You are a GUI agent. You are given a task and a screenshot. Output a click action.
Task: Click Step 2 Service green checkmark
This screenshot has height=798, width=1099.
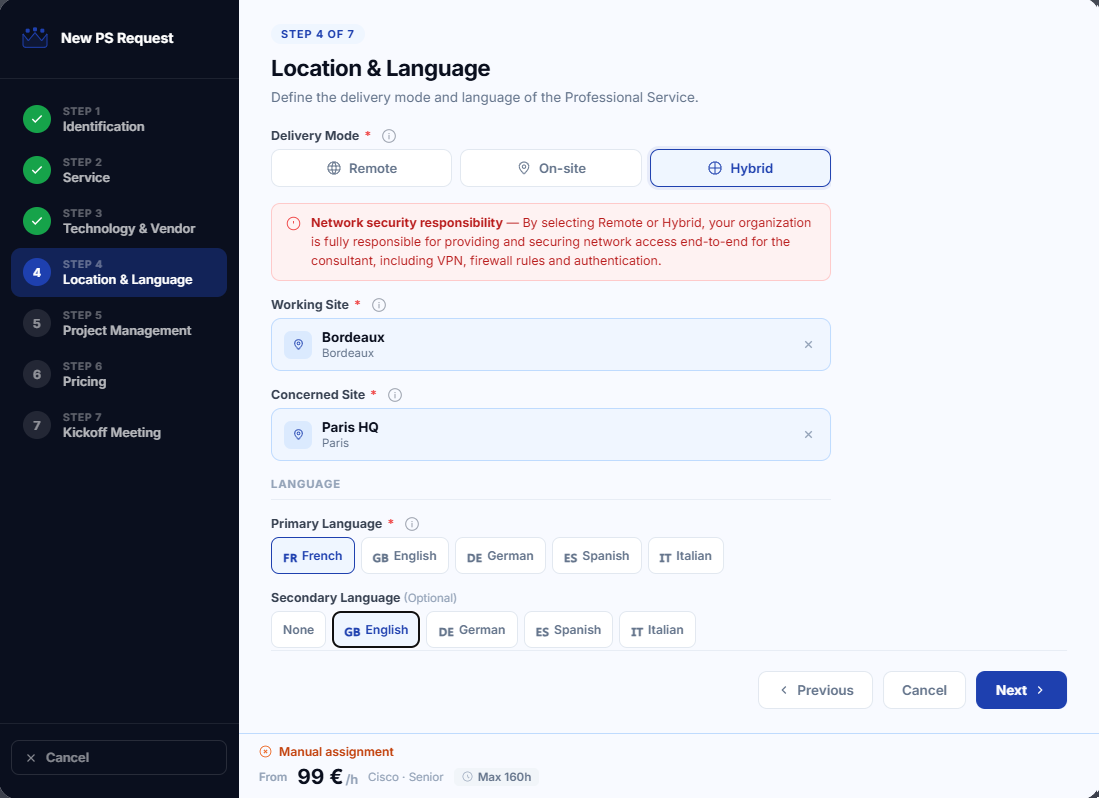coord(37,170)
